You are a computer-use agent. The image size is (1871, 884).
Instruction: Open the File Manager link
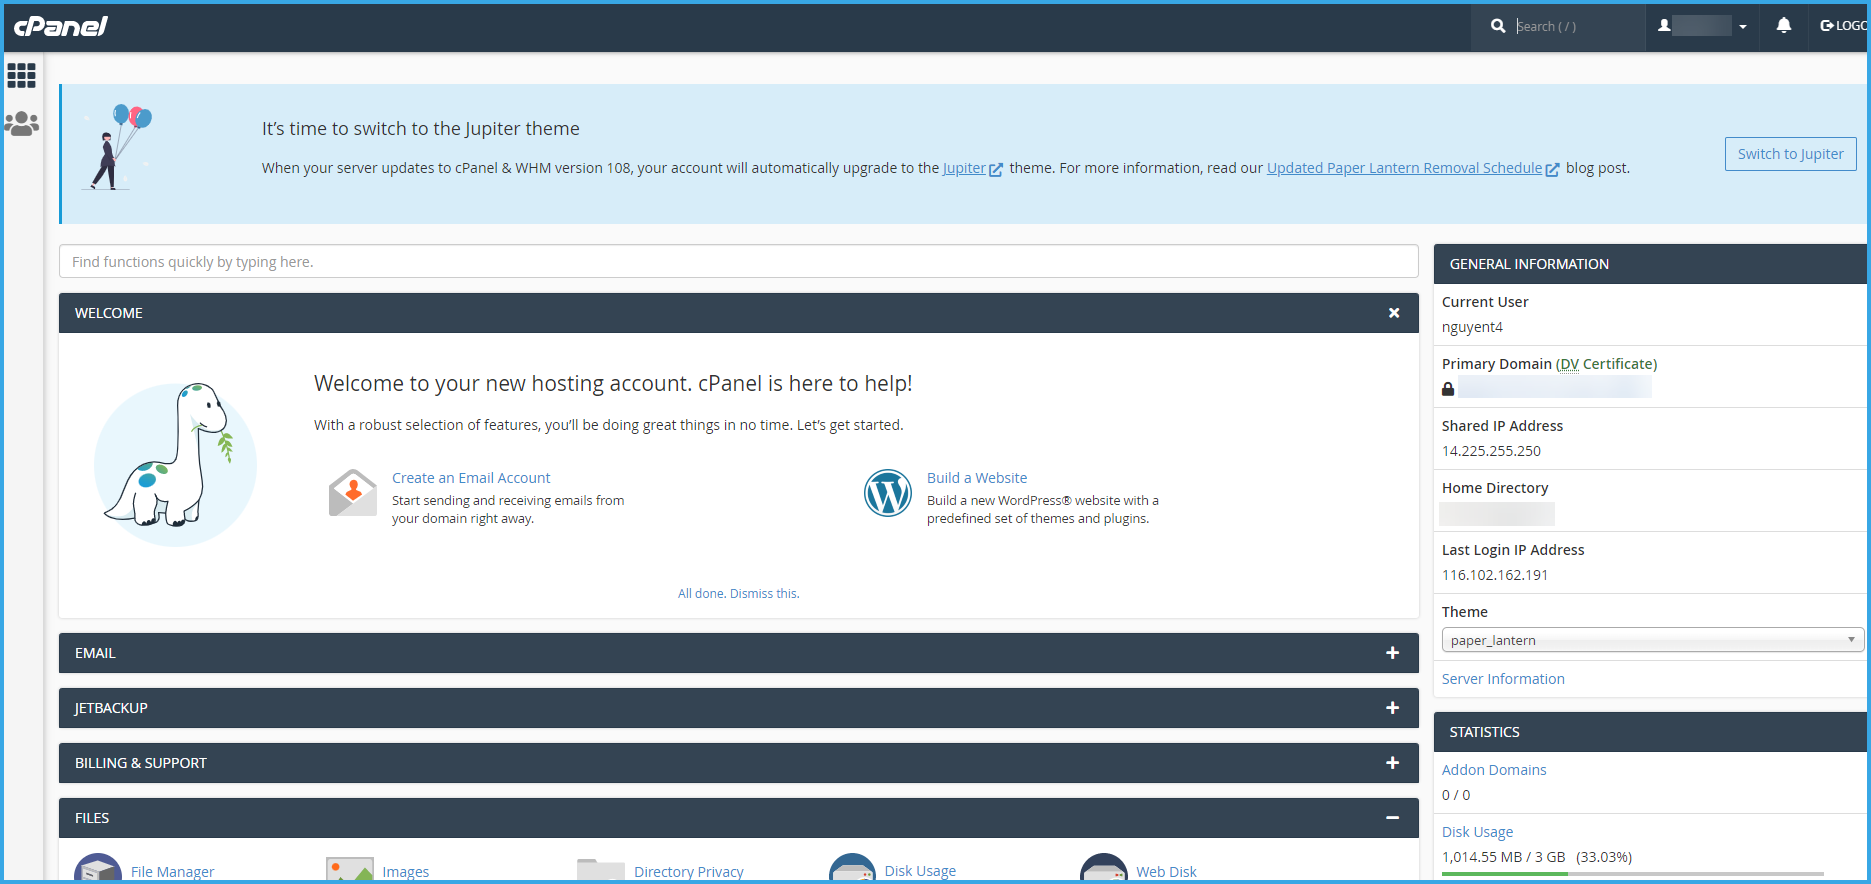coord(172,872)
